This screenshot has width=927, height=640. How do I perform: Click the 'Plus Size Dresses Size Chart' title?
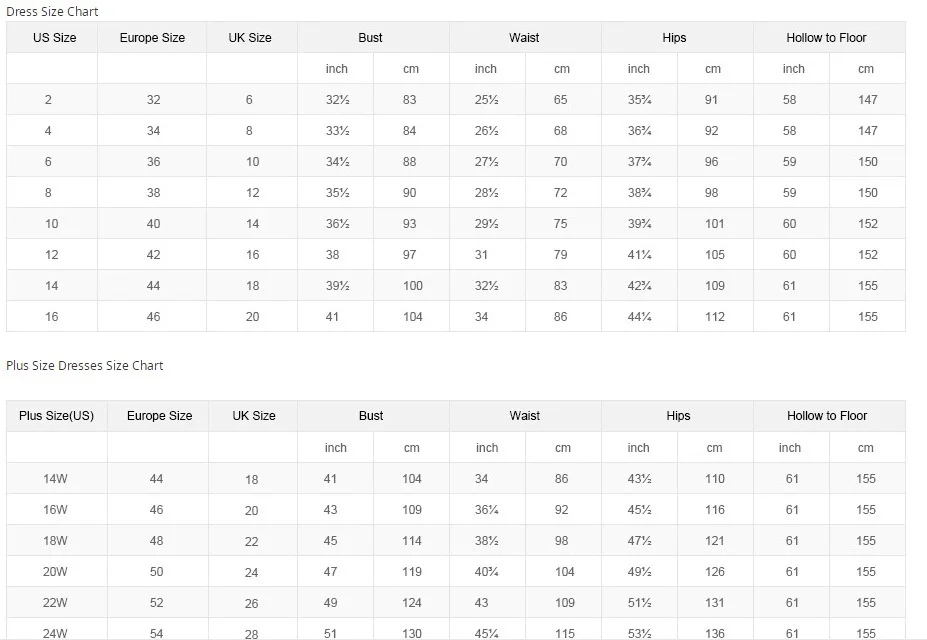pos(85,365)
